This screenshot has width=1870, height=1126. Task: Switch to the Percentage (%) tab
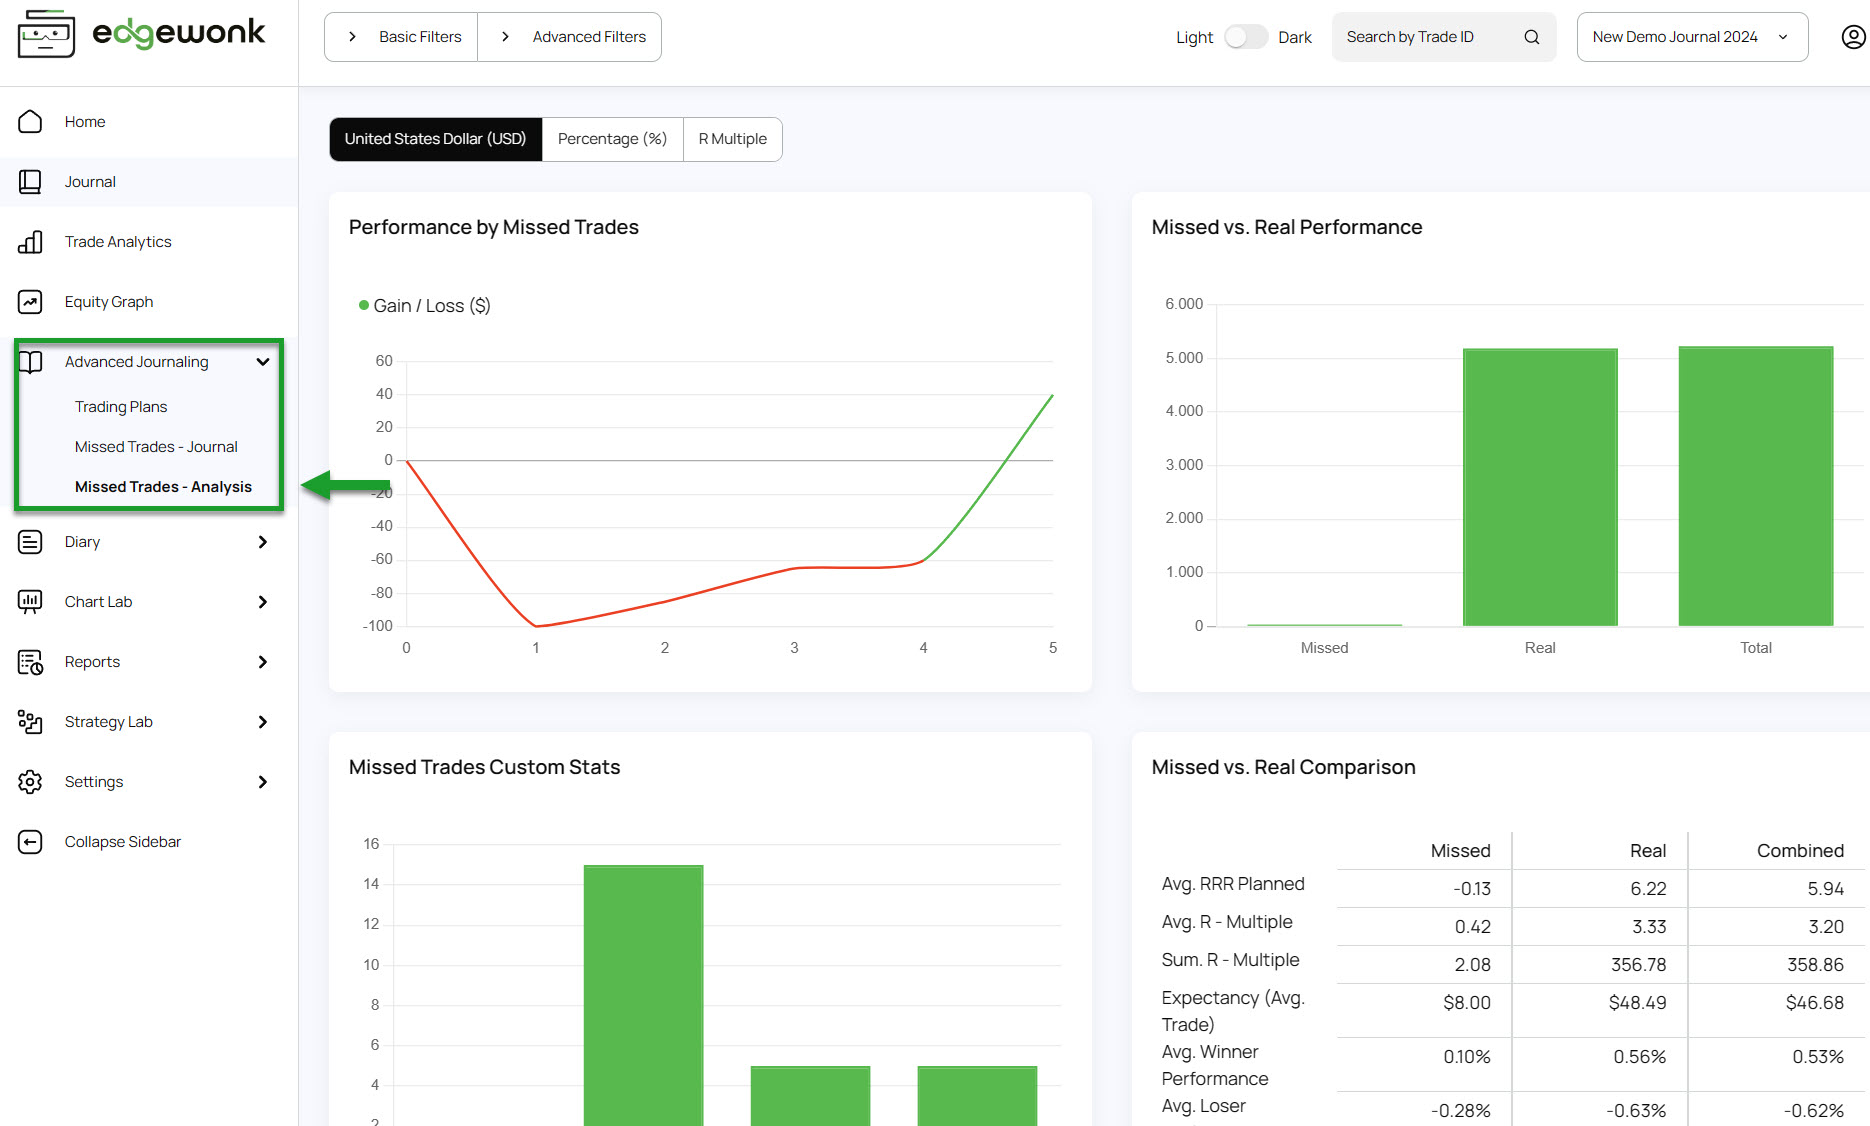coord(612,139)
